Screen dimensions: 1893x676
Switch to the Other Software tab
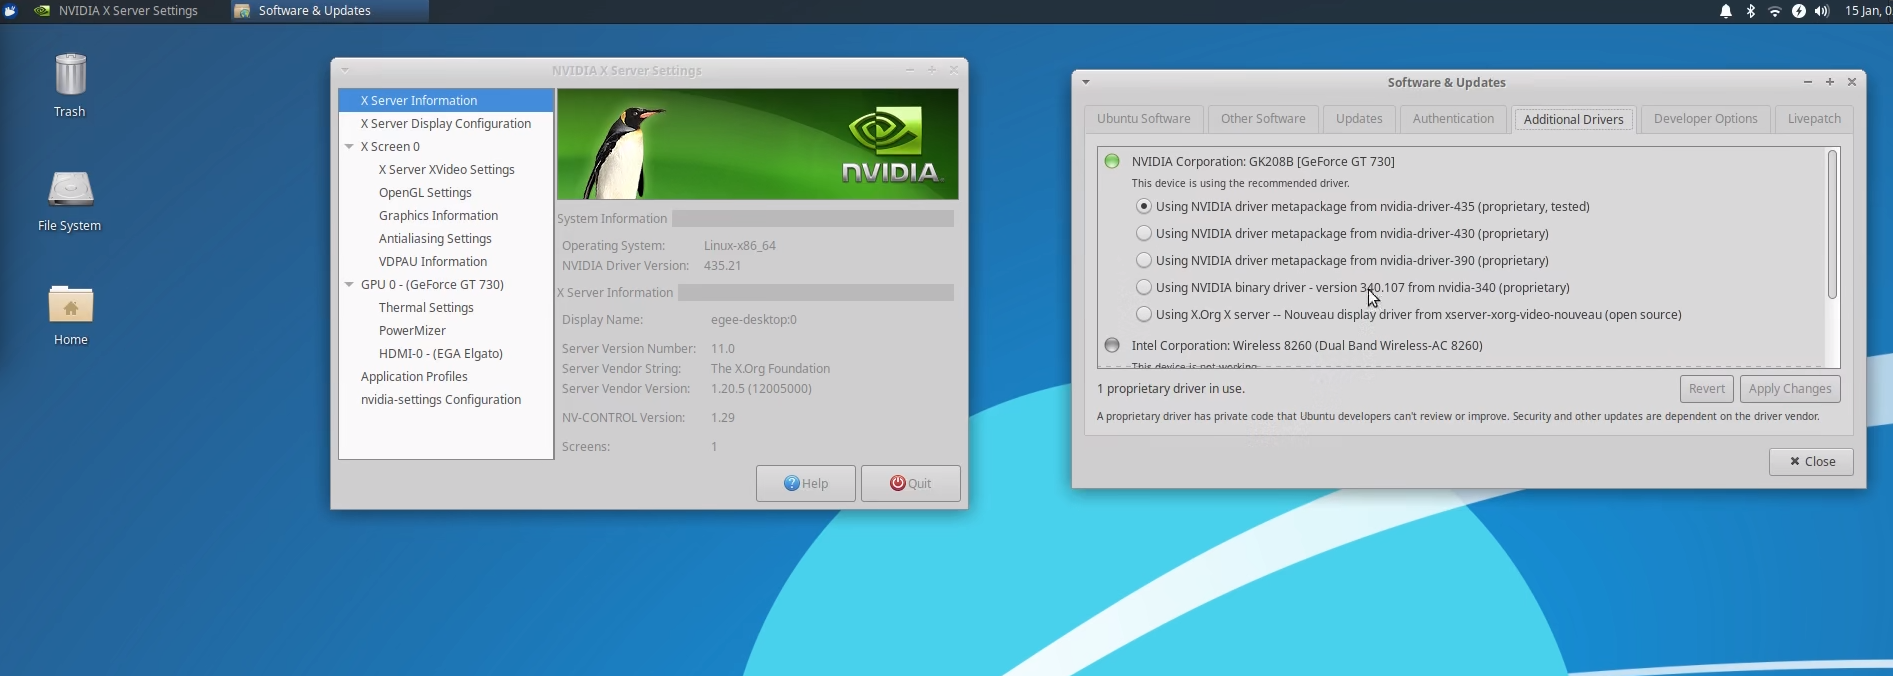(1263, 118)
